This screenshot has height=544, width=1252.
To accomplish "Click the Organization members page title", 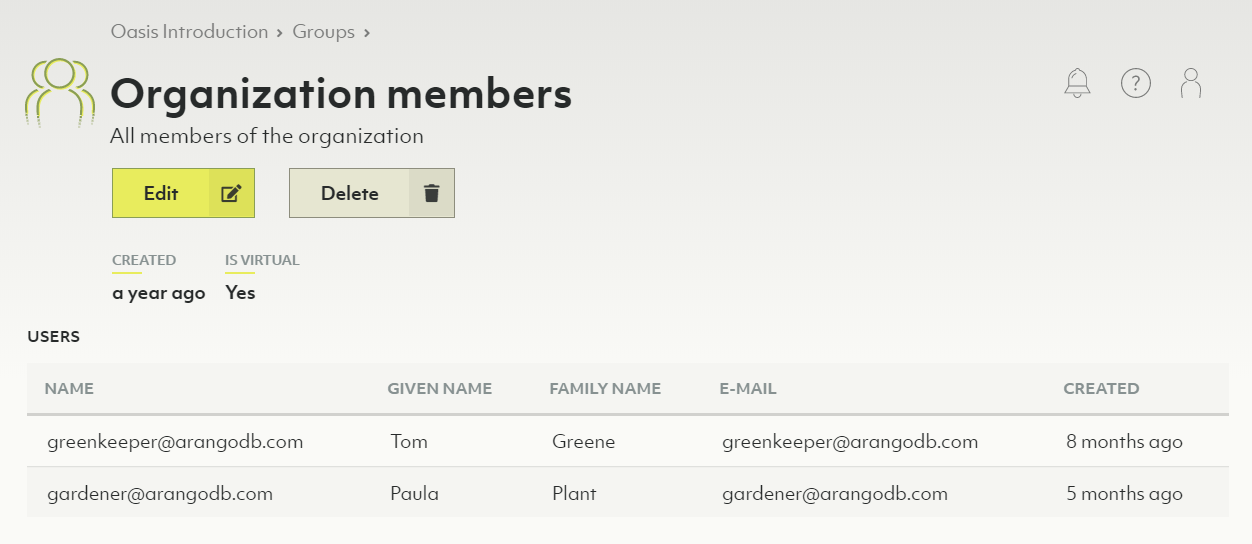I will pos(341,94).
